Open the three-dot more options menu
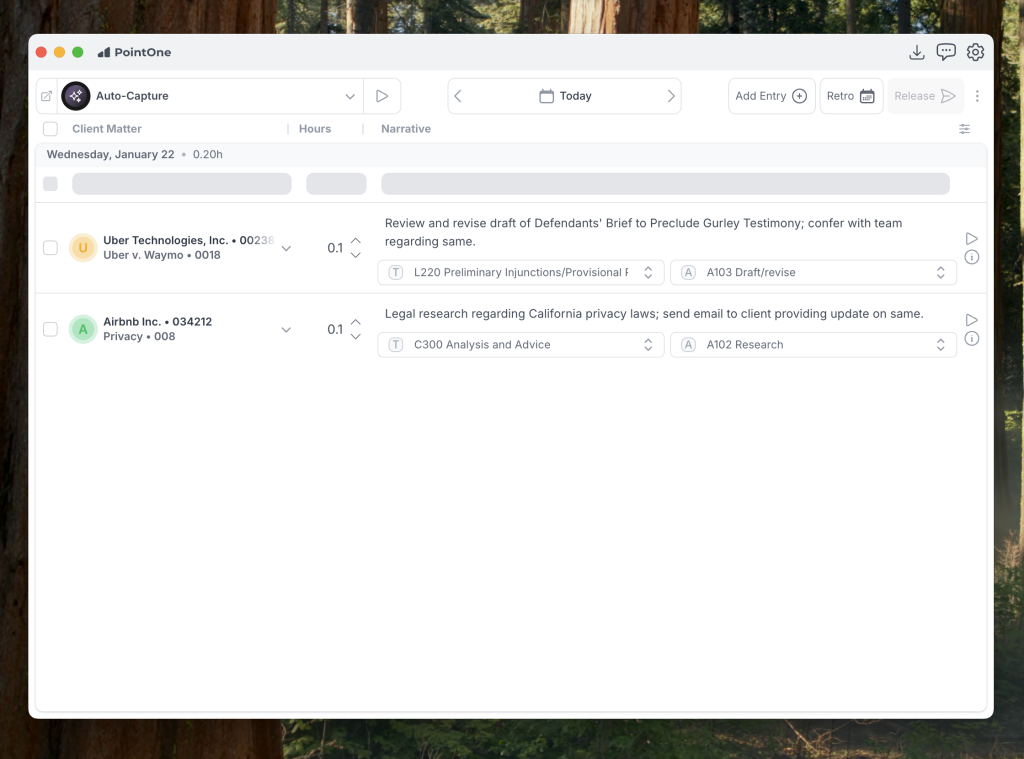The width and height of the screenshot is (1024, 759). (977, 96)
